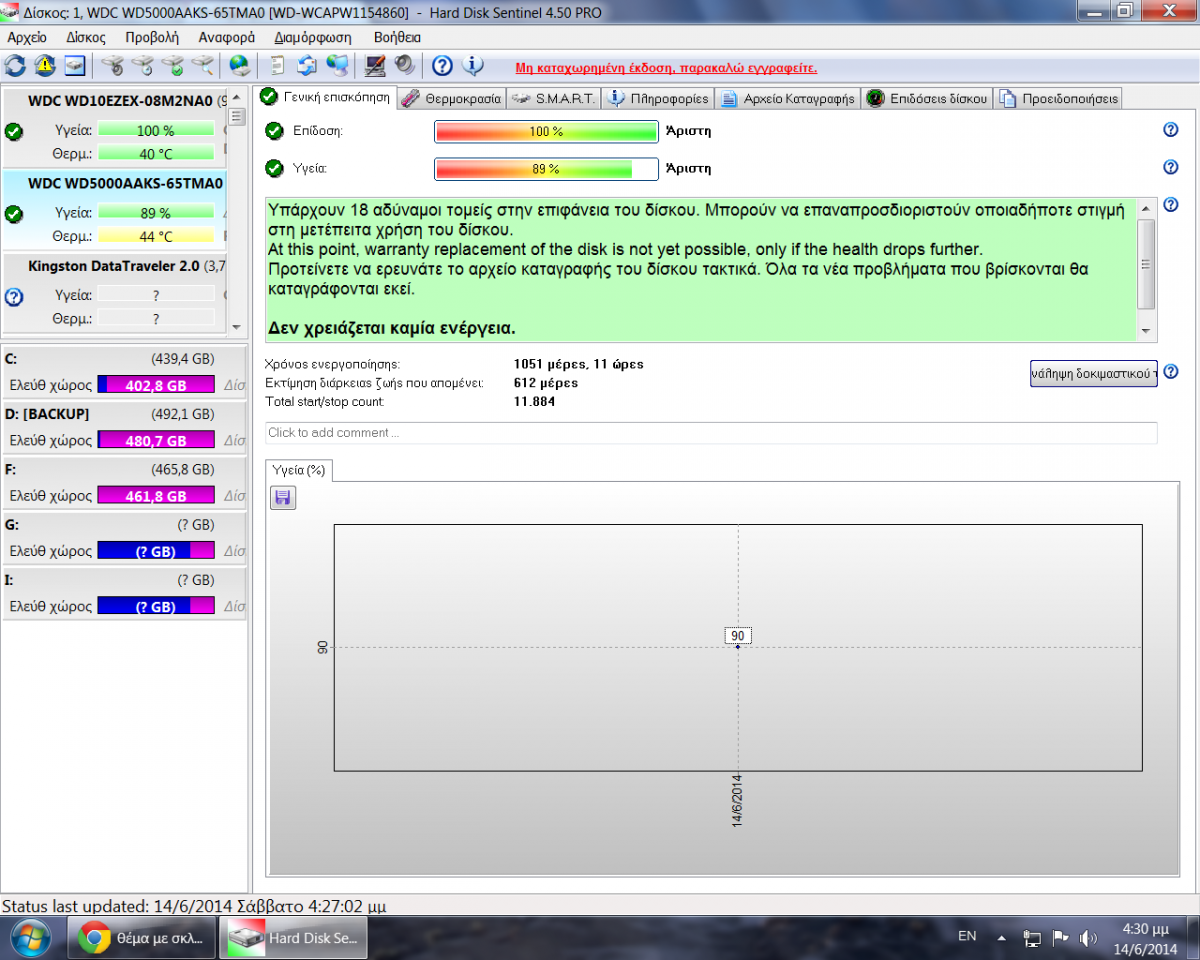Click status text box scrollbar thumb
The width and height of the screenshot is (1200, 960).
(x=1147, y=264)
